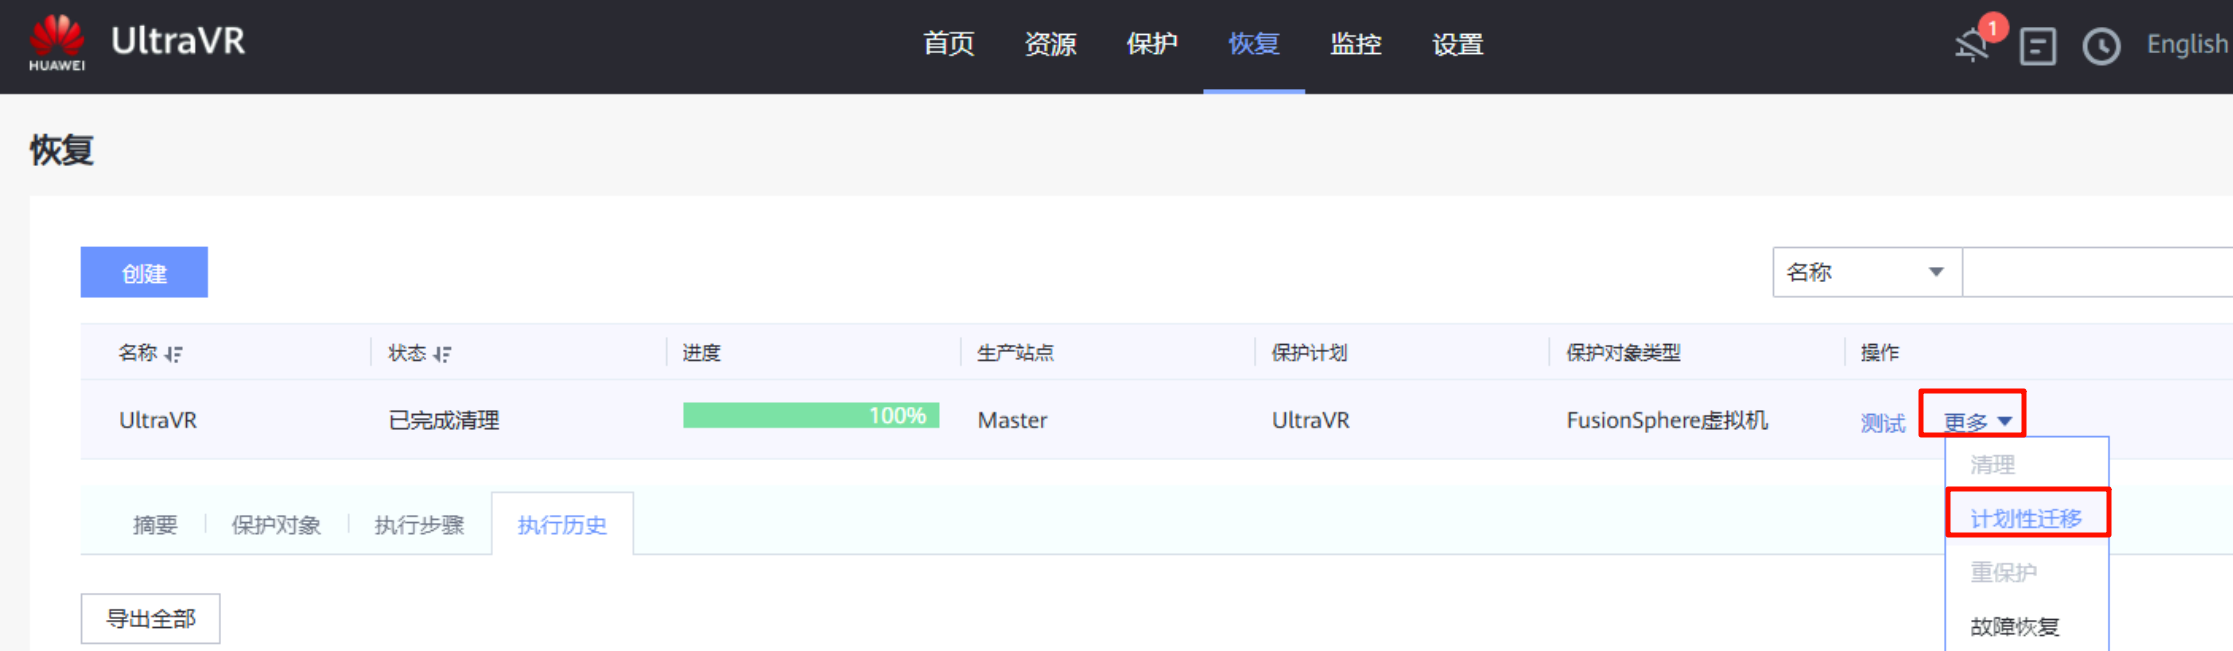Image resolution: width=2233 pixels, height=651 pixels.
Task: Sort by name column sort icon
Action: click(x=174, y=354)
